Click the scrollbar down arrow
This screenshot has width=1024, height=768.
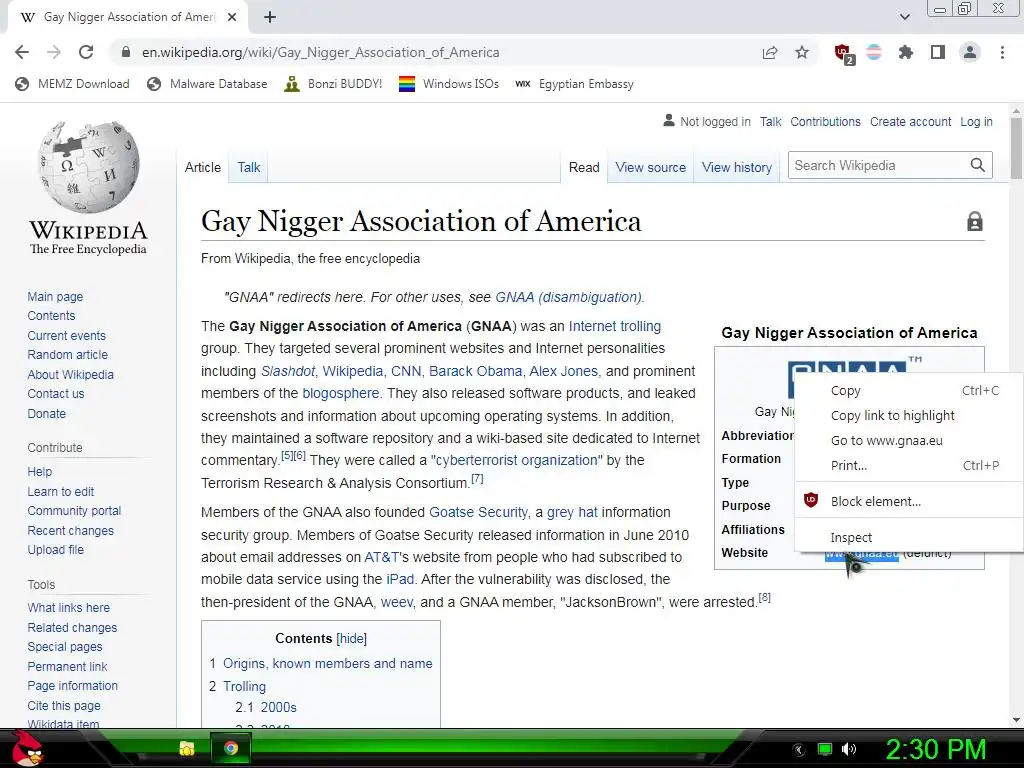coord(1016,720)
